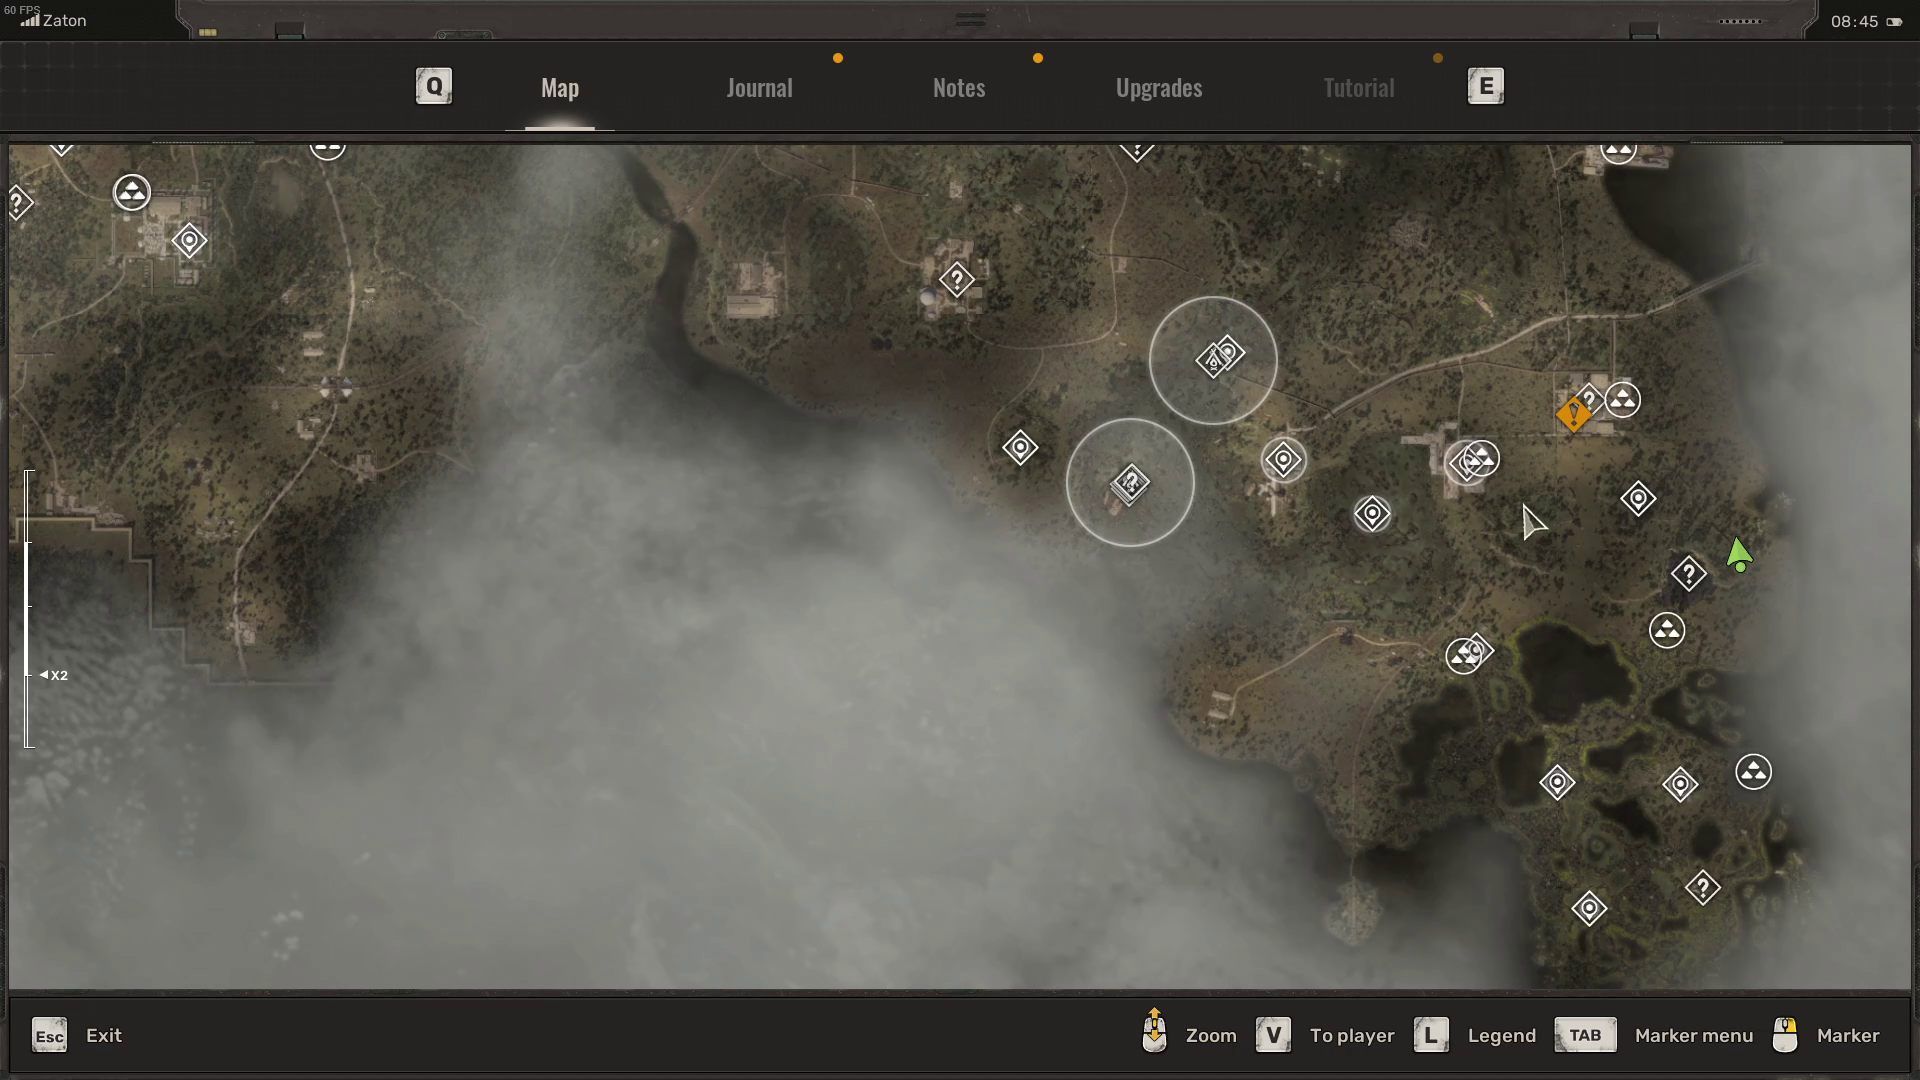This screenshot has height=1080, width=1920.
Task: Go to the Upgrades tab
Action: click(x=1158, y=88)
